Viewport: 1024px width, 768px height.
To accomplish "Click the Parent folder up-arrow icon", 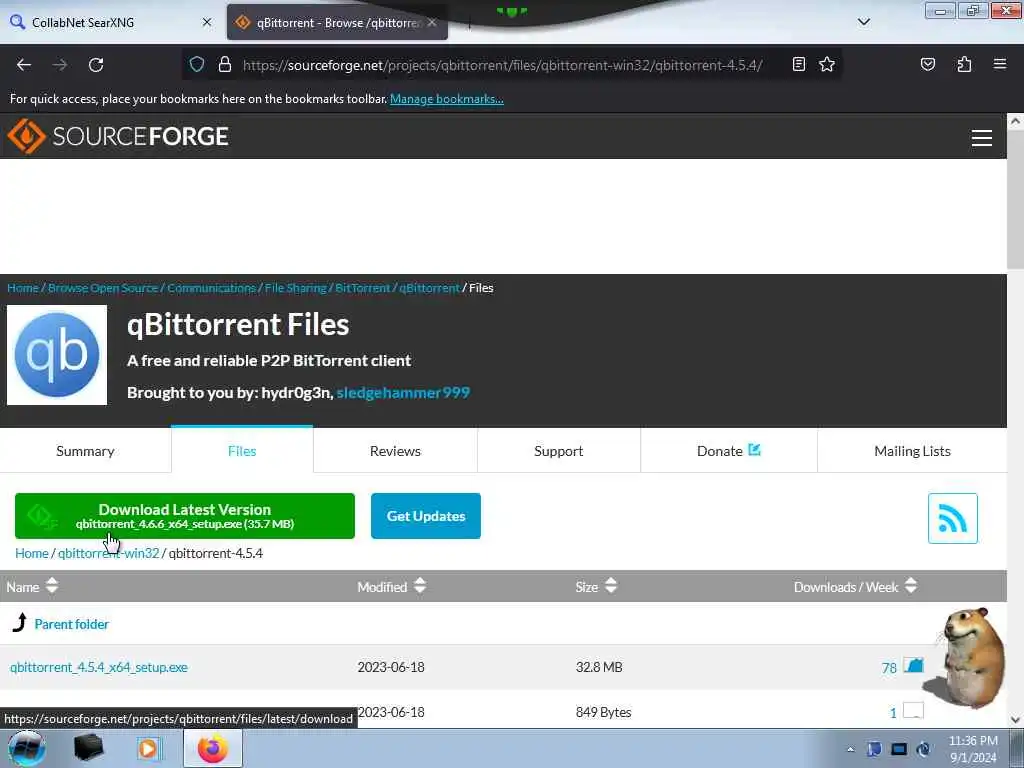I will (x=20, y=622).
